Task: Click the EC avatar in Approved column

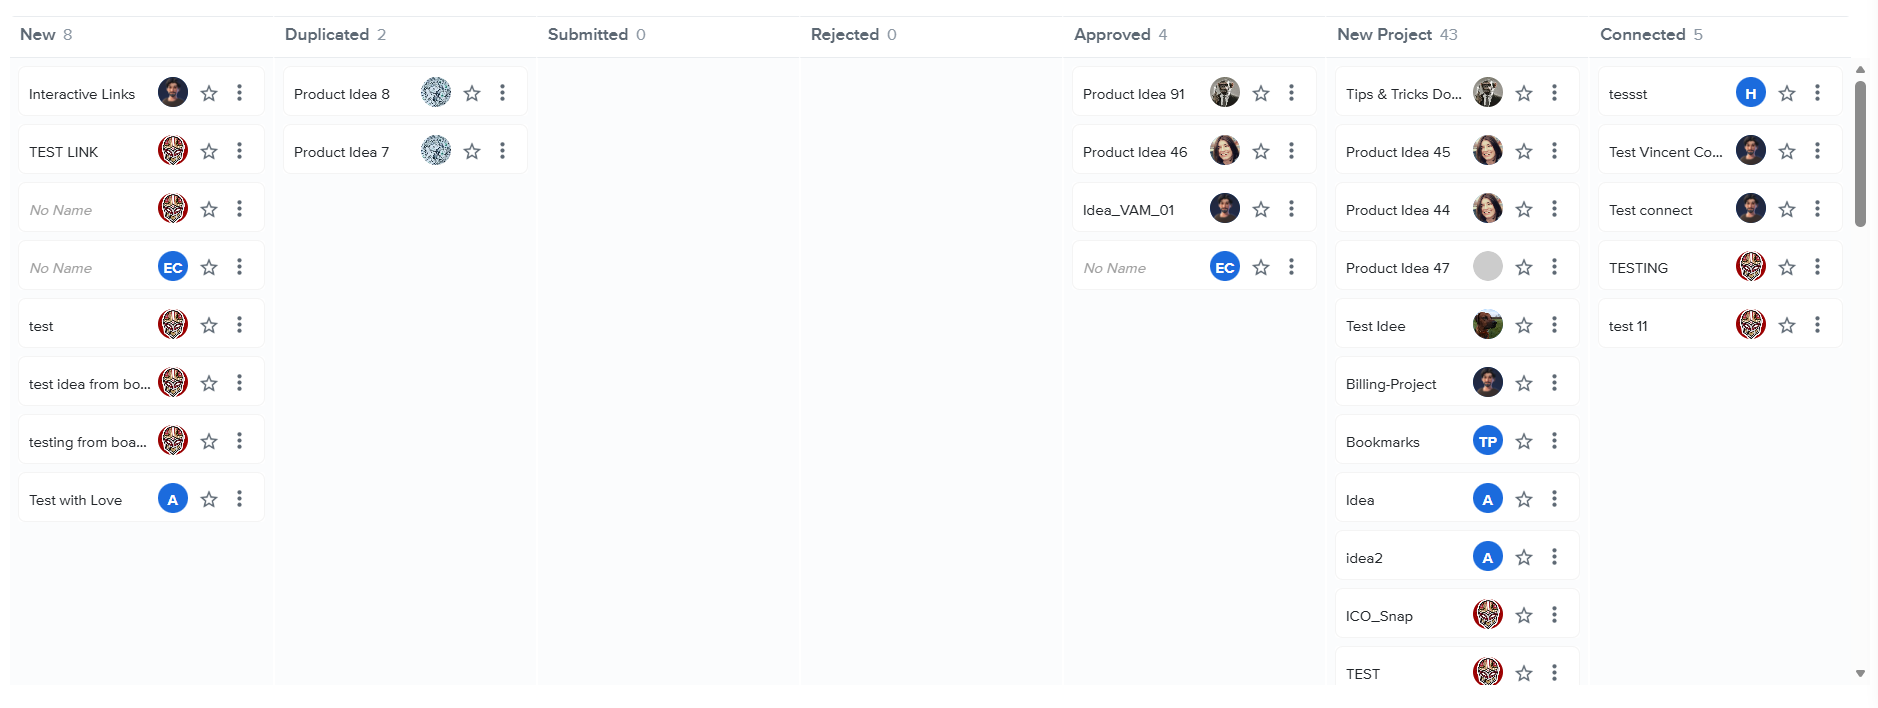Action: point(1225,267)
